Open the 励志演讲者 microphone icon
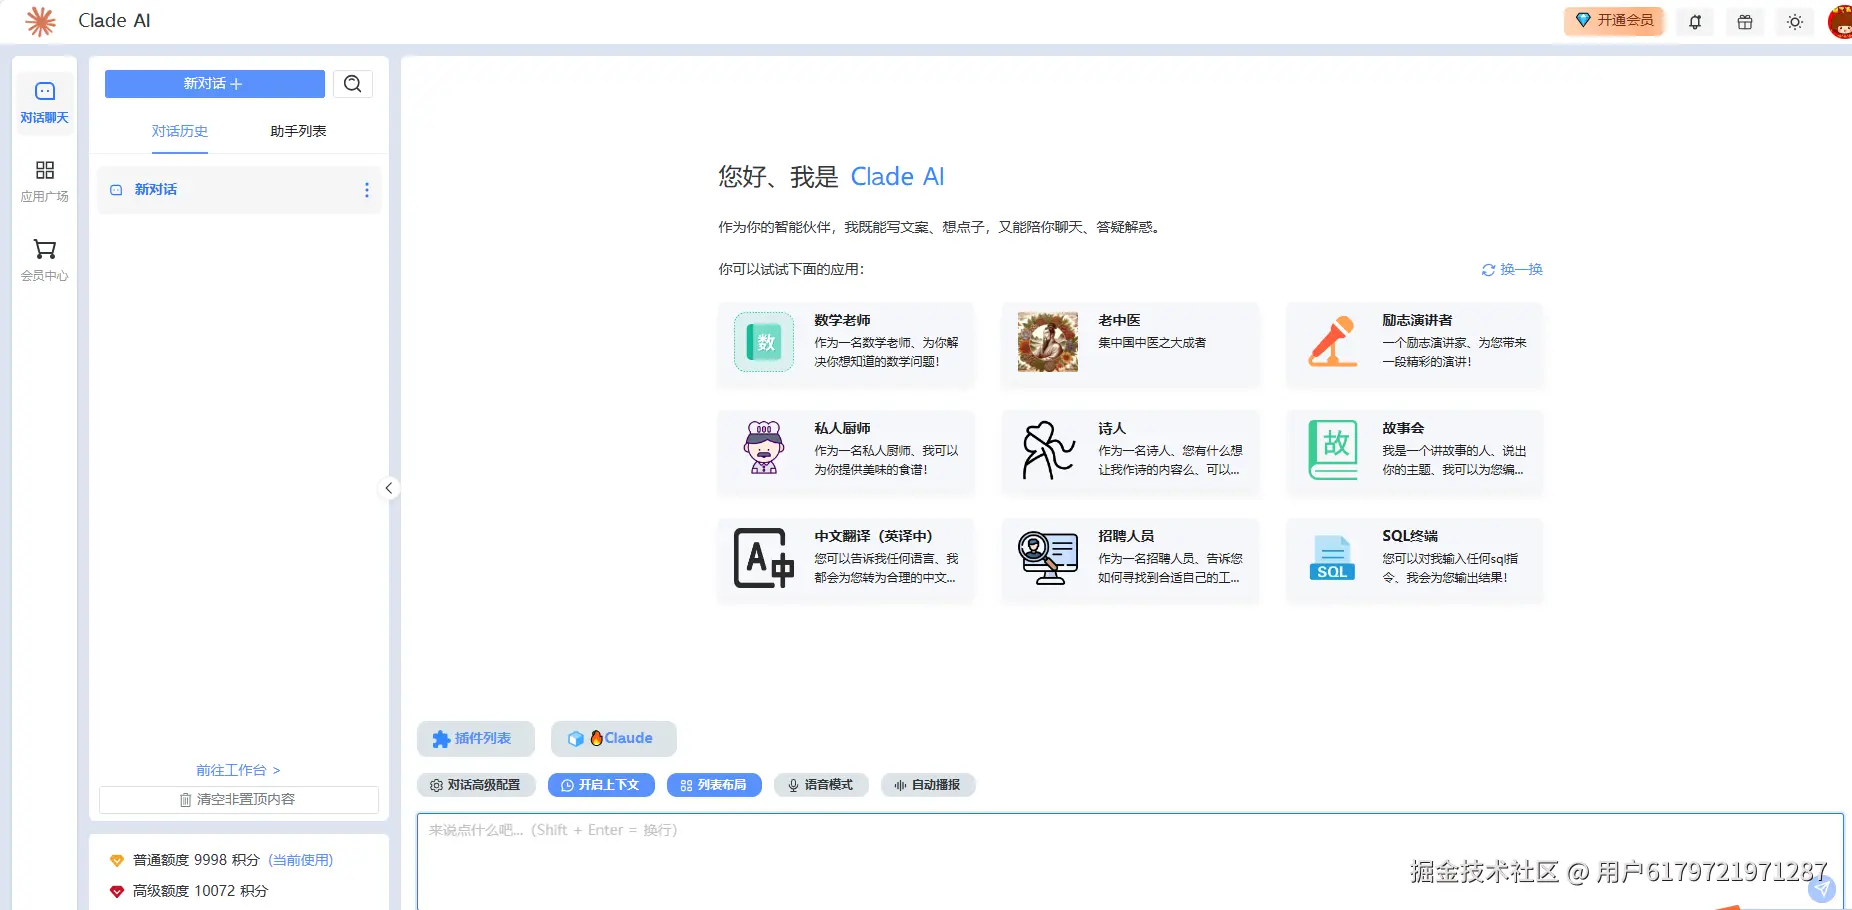This screenshot has width=1852, height=910. (1333, 342)
